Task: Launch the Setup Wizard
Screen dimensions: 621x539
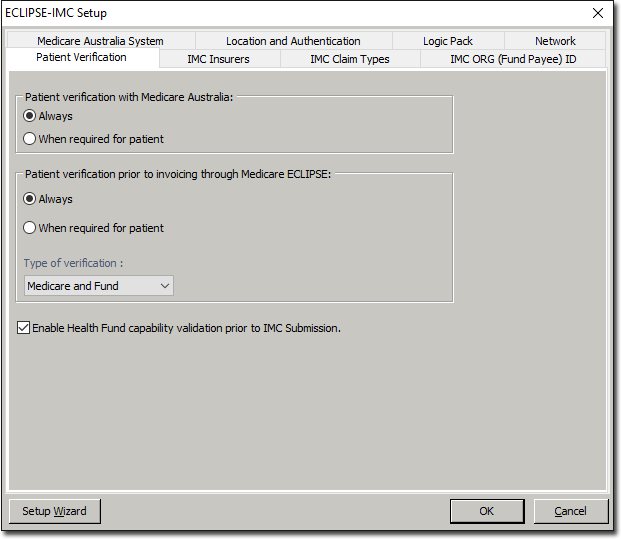Action: (x=55, y=511)
